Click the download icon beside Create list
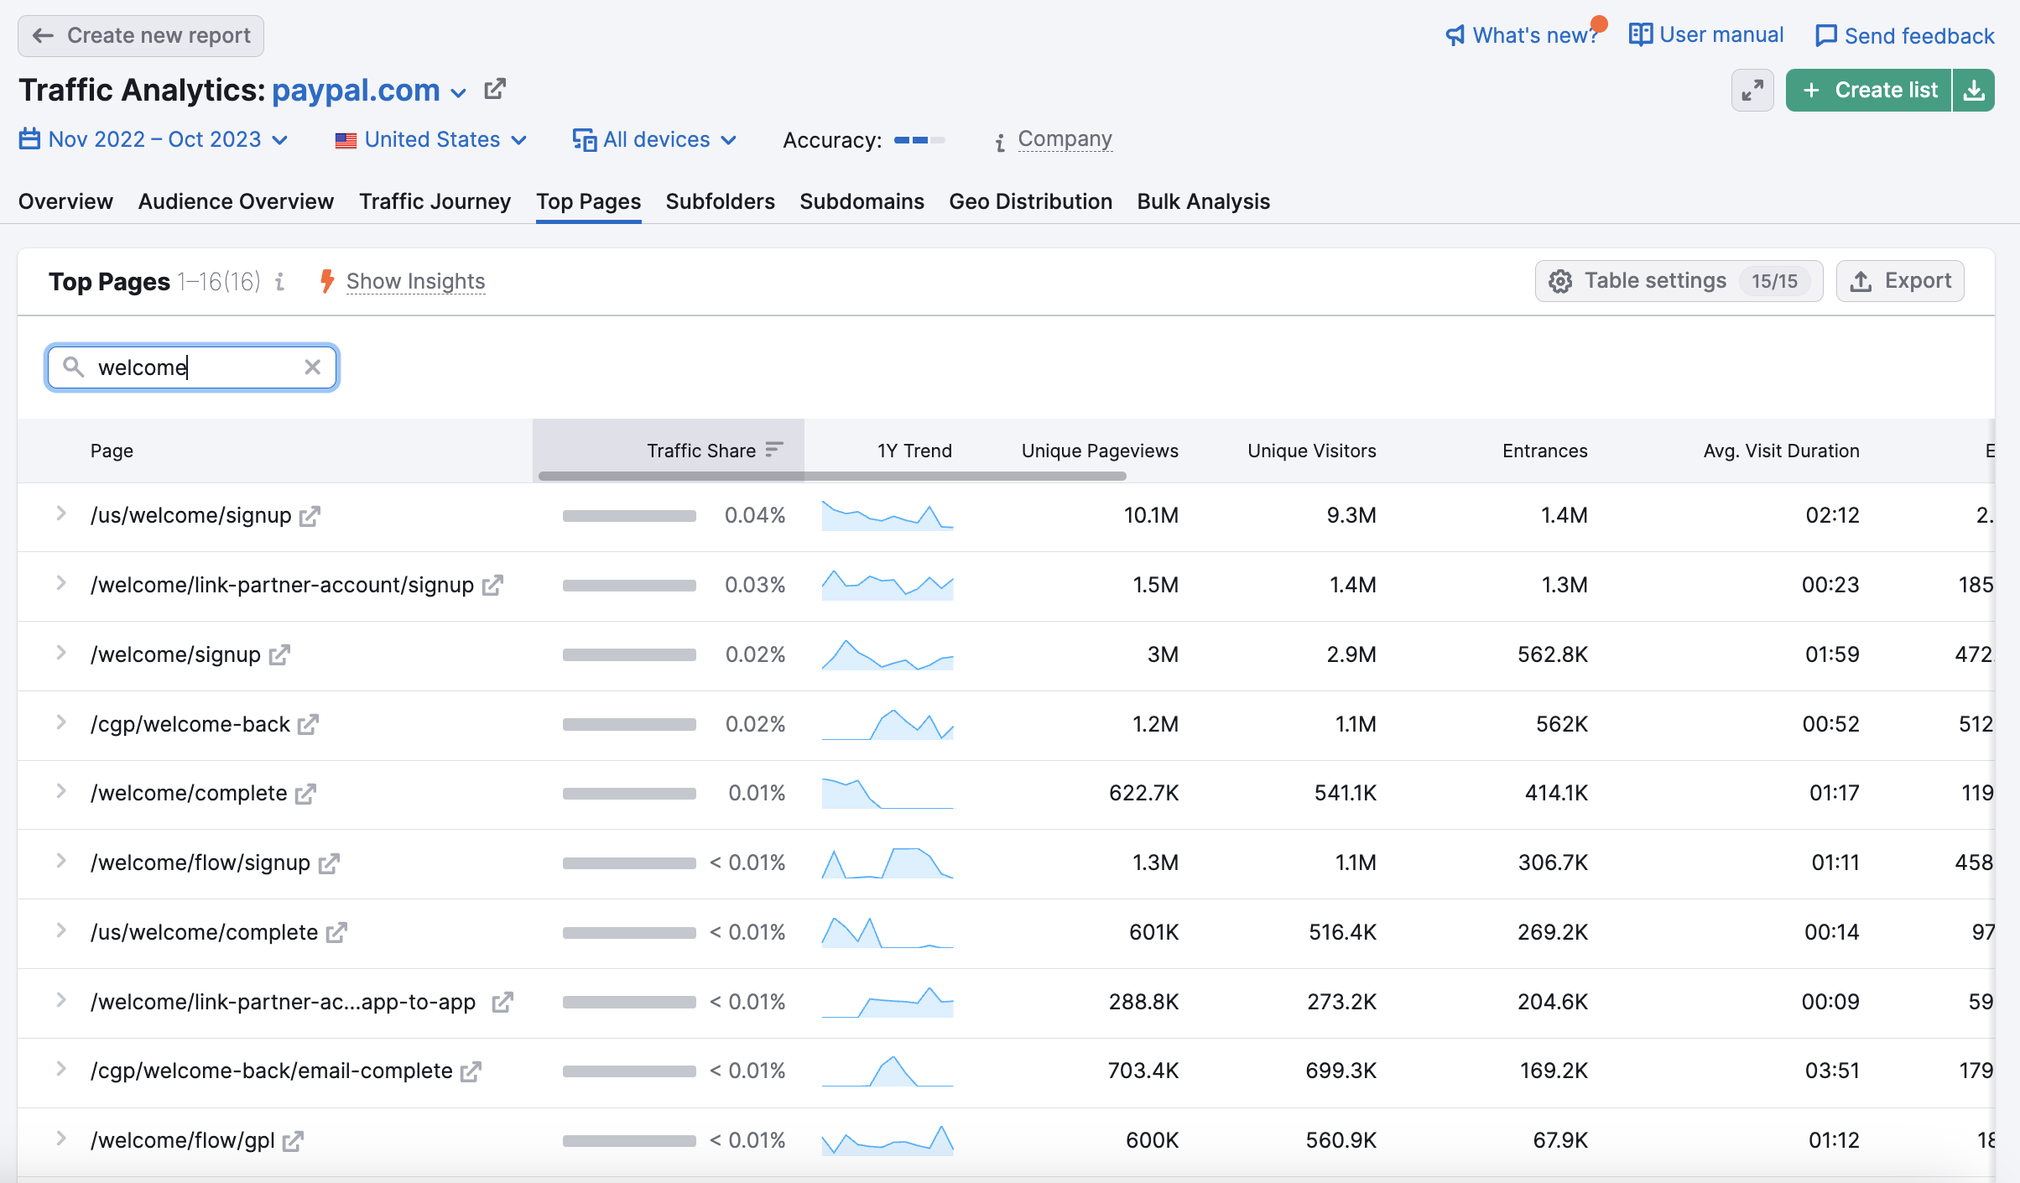The height and width of the screenshot is (1183, 2020). click(x=1974, y=90)
